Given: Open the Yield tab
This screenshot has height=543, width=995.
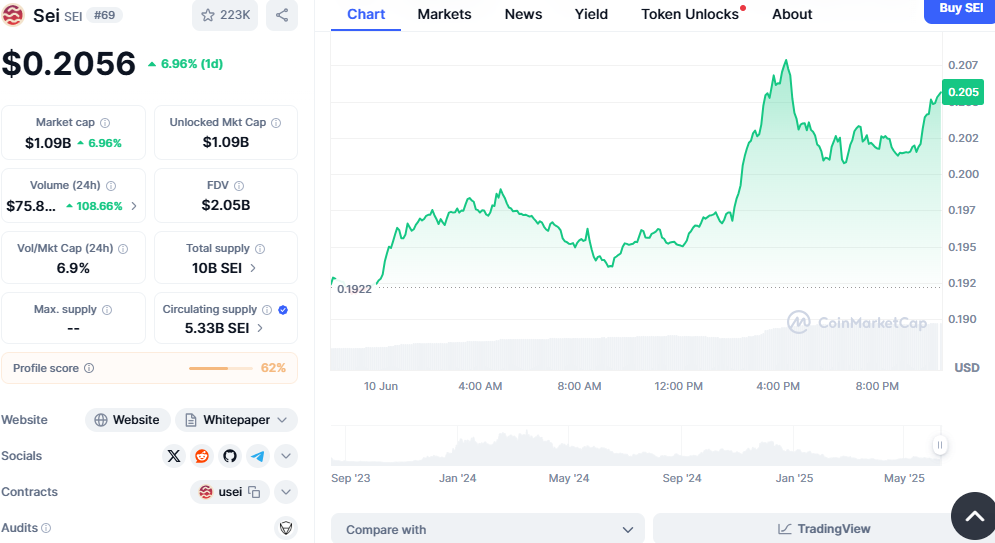Looking at the screenshot, I should point(591,14).
